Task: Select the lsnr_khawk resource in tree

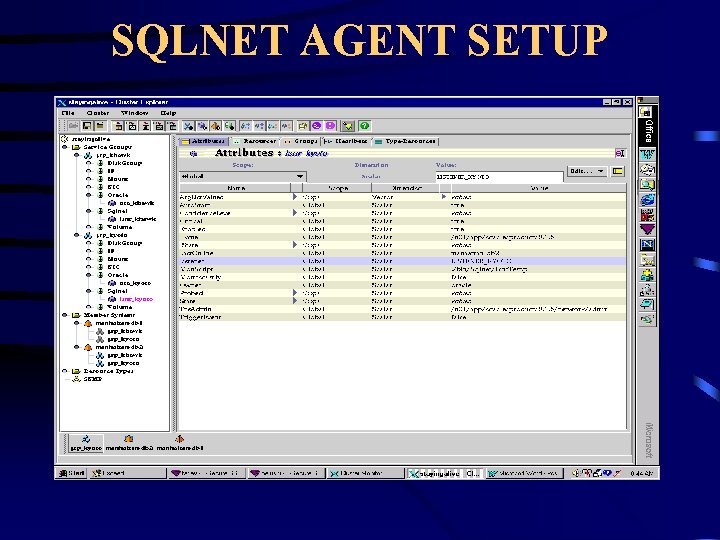Action: pyautogui.click(x=138, y=219)
